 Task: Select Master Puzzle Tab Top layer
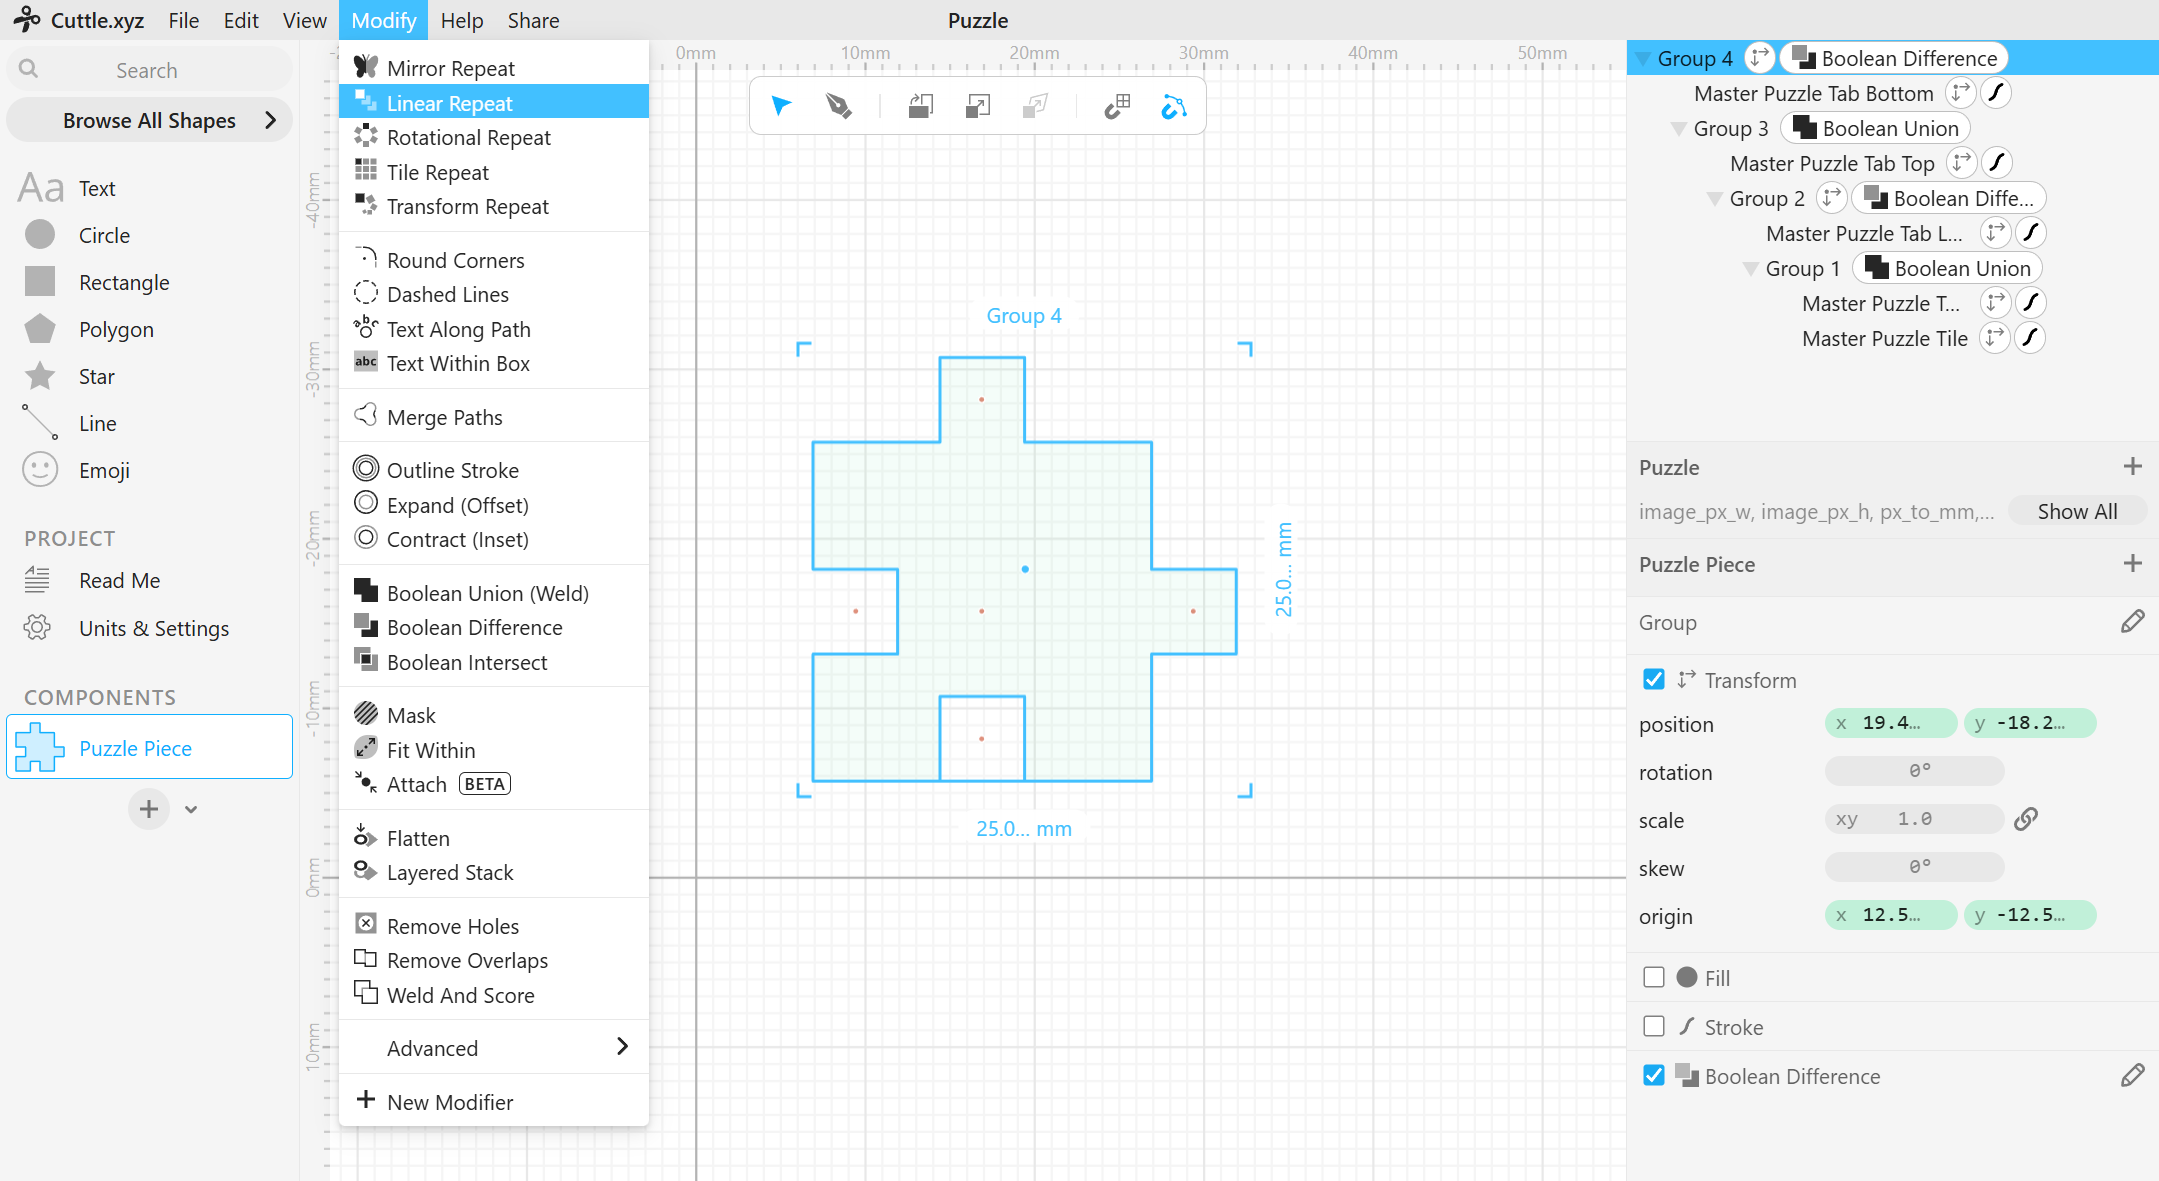[x=1832, y=163]
